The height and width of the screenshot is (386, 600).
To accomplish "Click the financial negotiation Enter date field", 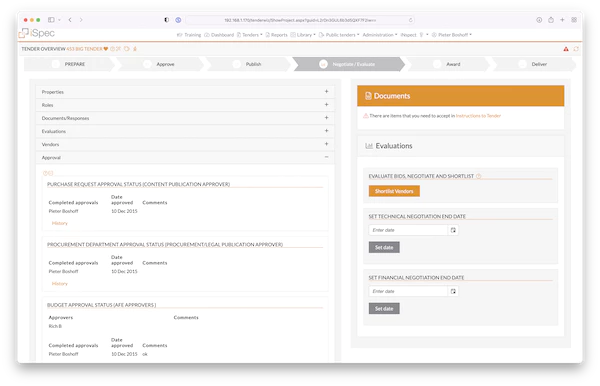I will coord(408,291).
